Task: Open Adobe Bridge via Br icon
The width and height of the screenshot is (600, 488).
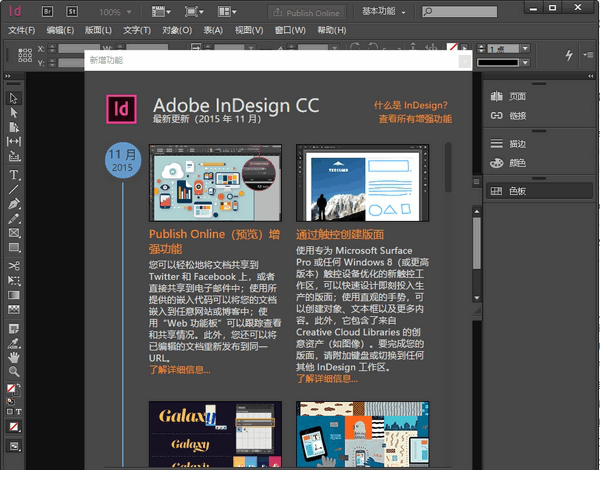Action: (x=47, y=11)
